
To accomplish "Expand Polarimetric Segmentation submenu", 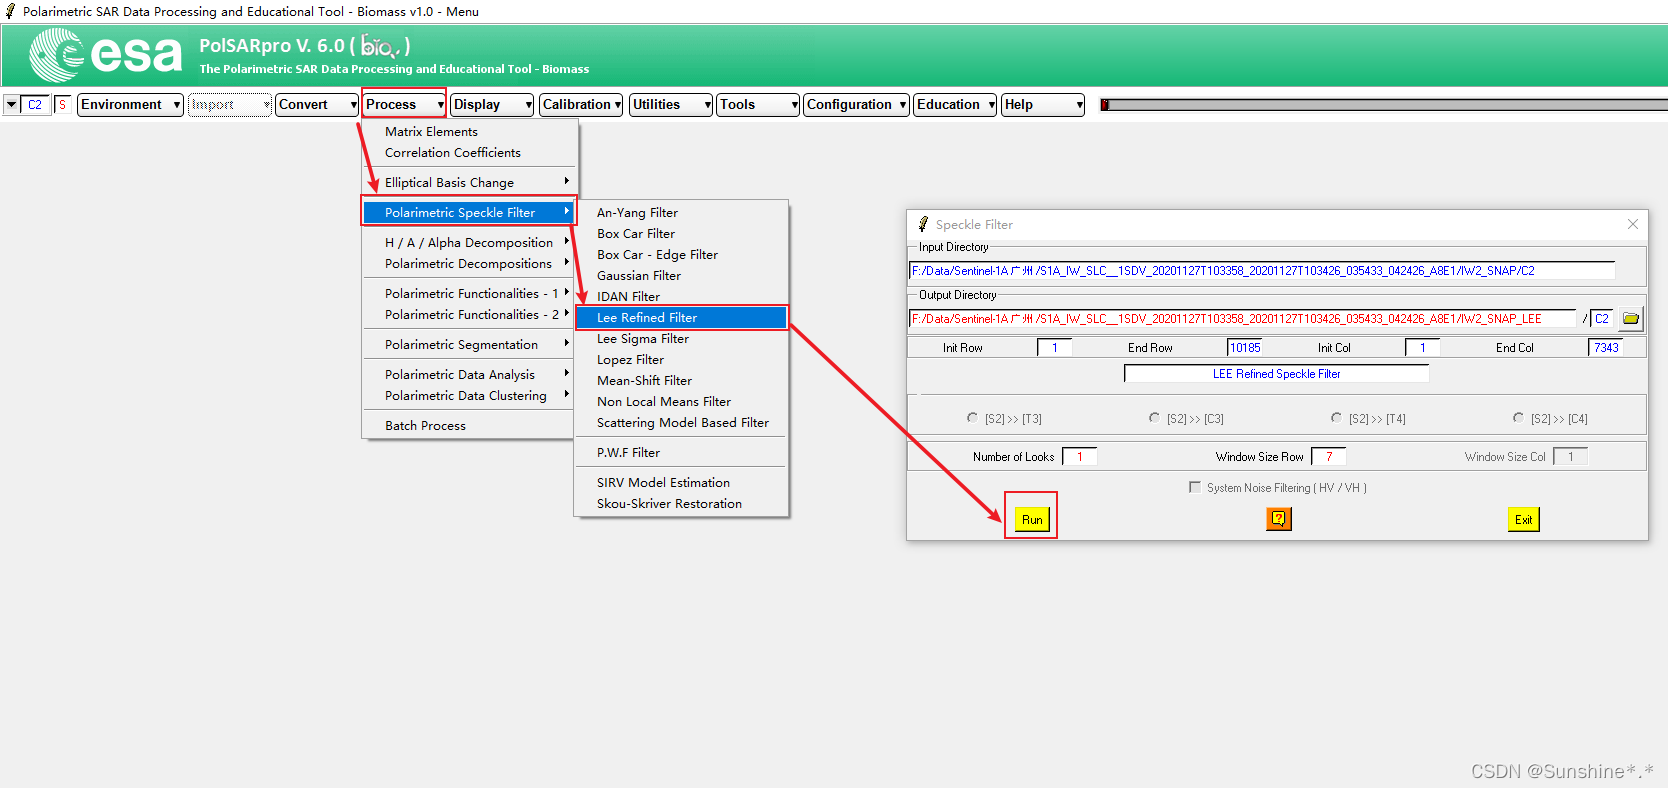I will click(x=469, y=344).
